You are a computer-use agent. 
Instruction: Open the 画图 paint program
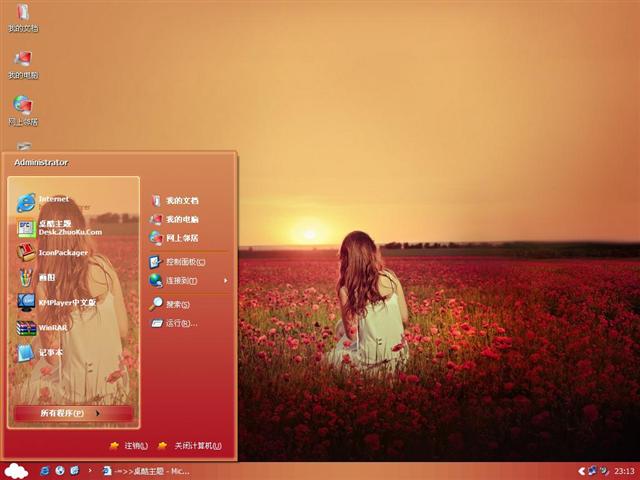(x=37, y=278)
